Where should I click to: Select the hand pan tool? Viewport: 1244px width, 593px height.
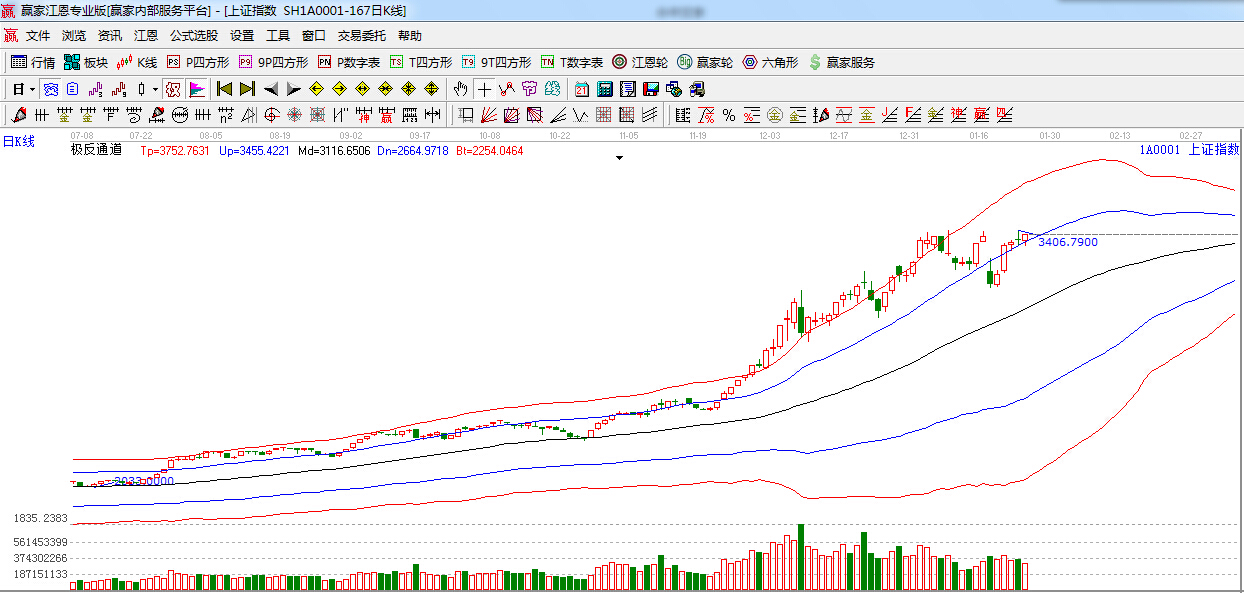(460, 89)
